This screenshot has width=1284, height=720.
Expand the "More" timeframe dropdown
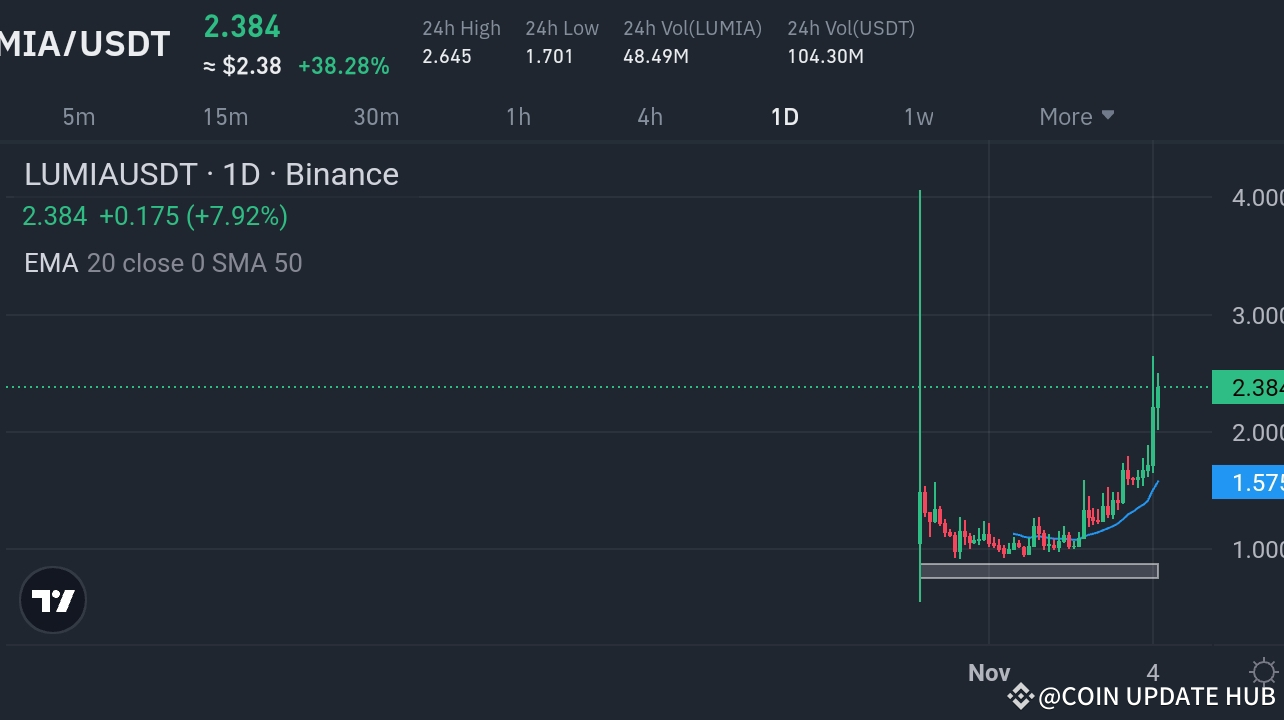coord(1076,116)
